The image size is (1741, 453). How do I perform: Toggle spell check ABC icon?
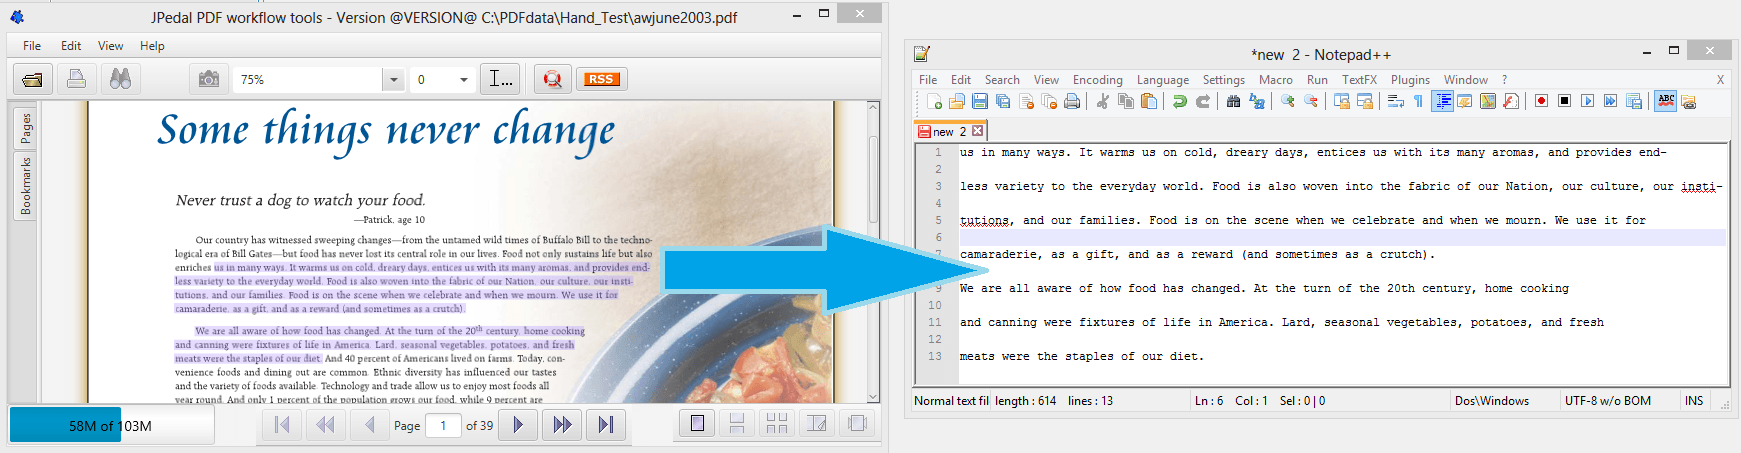point(1665,101)
